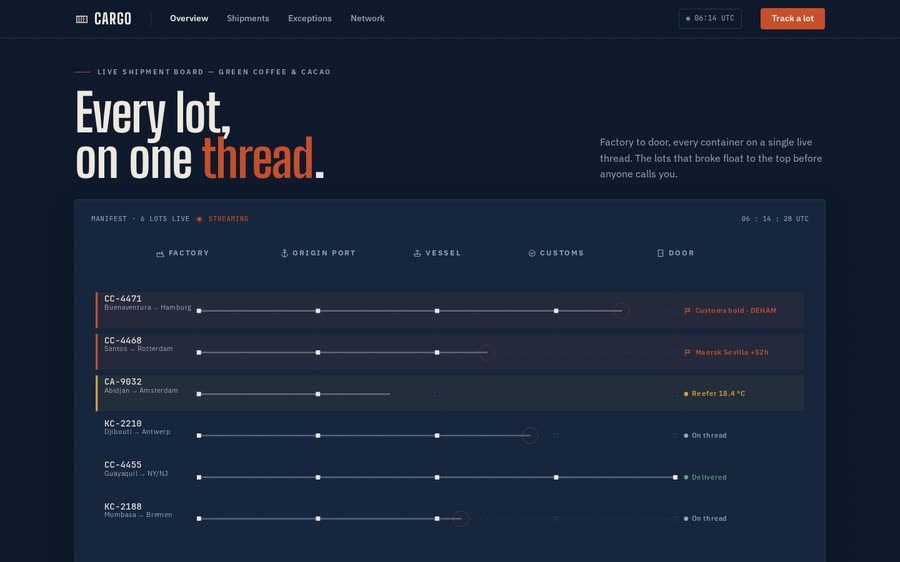Click the Mombasa → Bremen route text

[x=138, y=515]
